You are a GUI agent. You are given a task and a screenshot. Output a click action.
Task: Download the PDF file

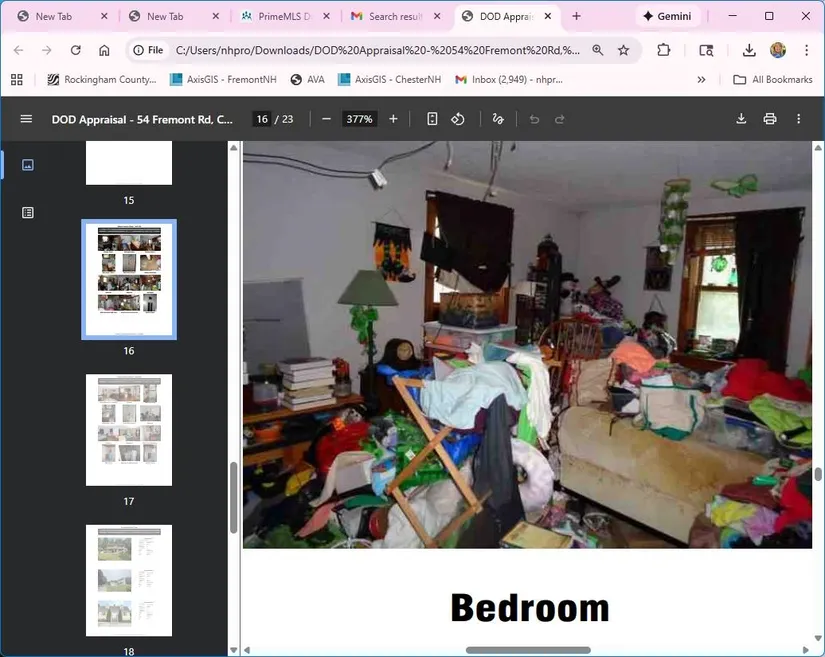click(x=741, y=119)
